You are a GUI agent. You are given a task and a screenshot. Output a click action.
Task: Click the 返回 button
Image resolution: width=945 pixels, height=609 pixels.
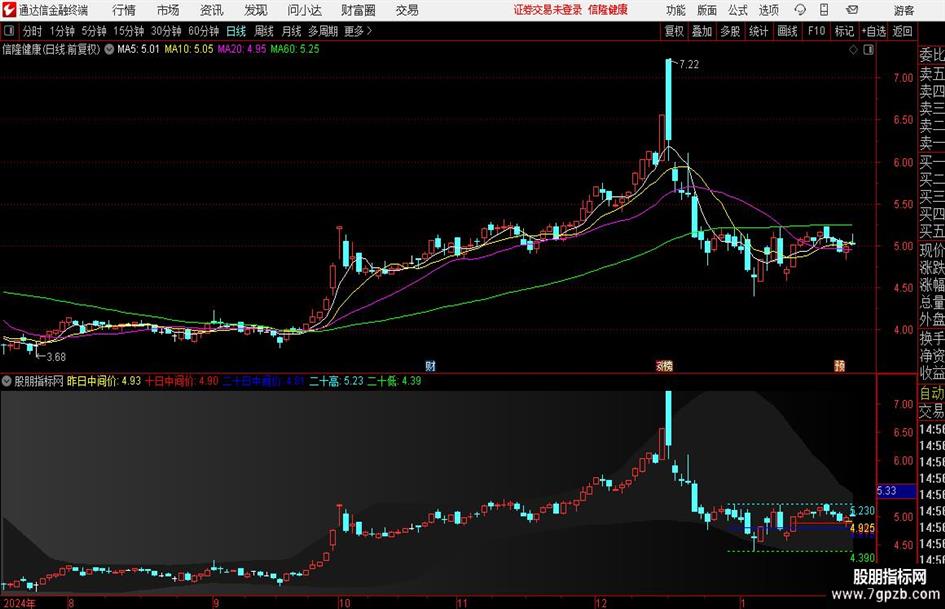902,31
